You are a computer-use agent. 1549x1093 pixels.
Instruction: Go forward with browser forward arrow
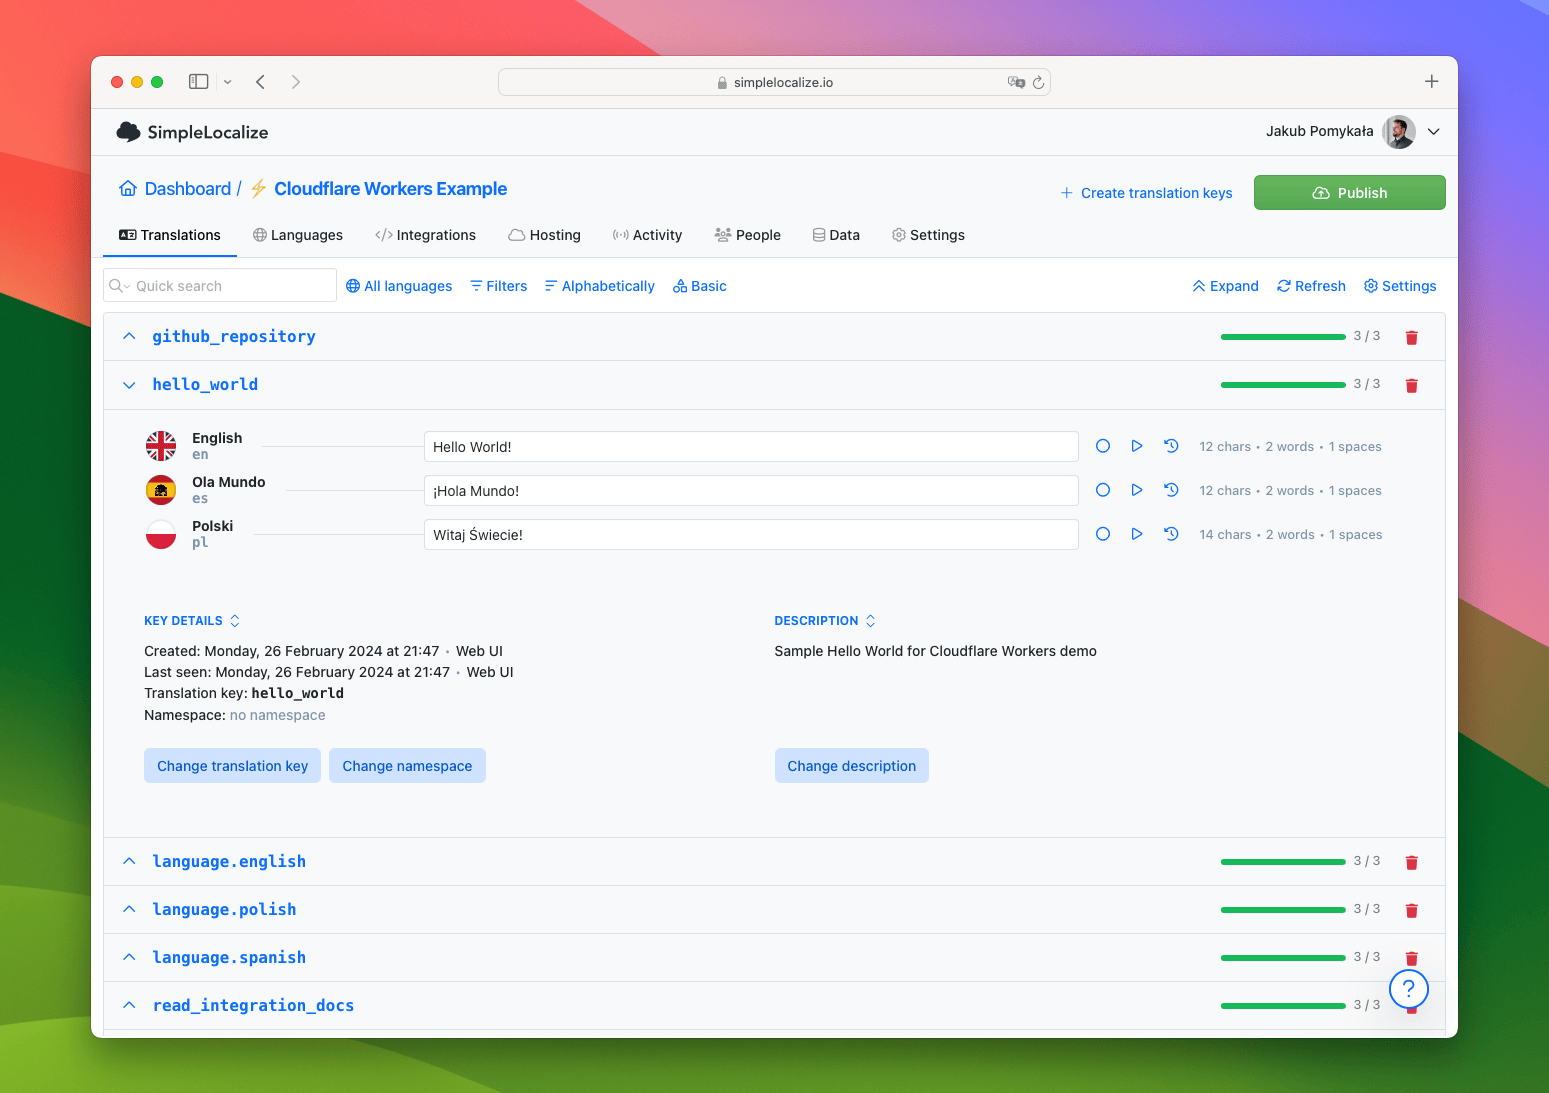pyautogui.click(x=296, y=82)
